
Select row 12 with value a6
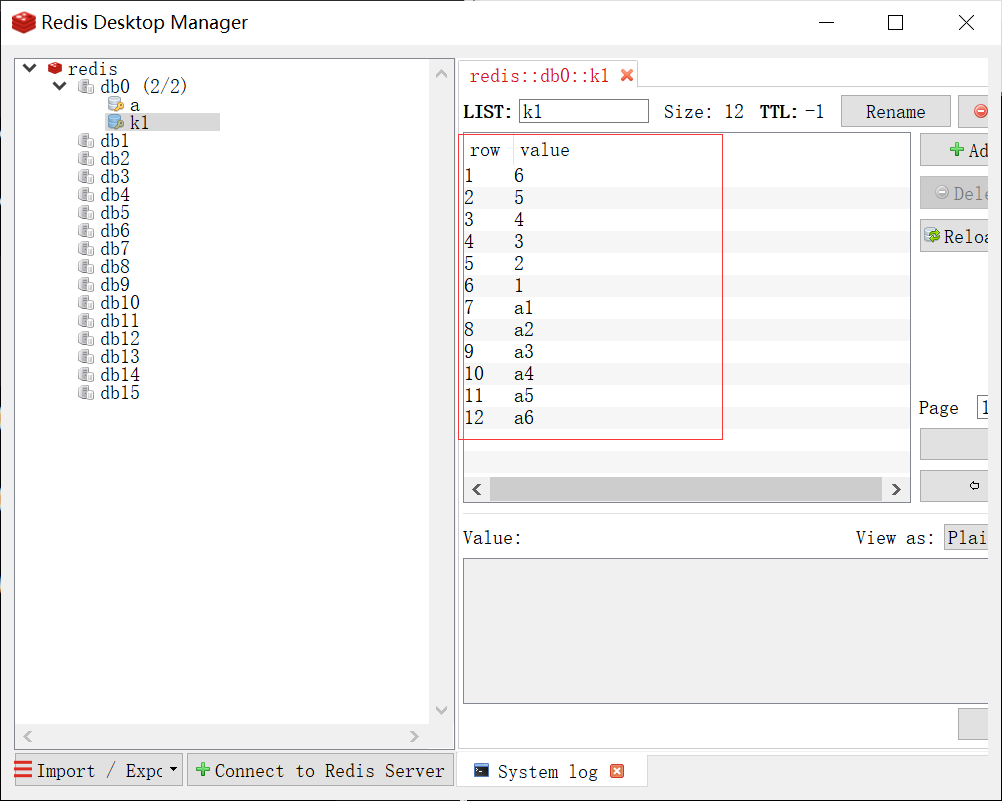(686, 418)
